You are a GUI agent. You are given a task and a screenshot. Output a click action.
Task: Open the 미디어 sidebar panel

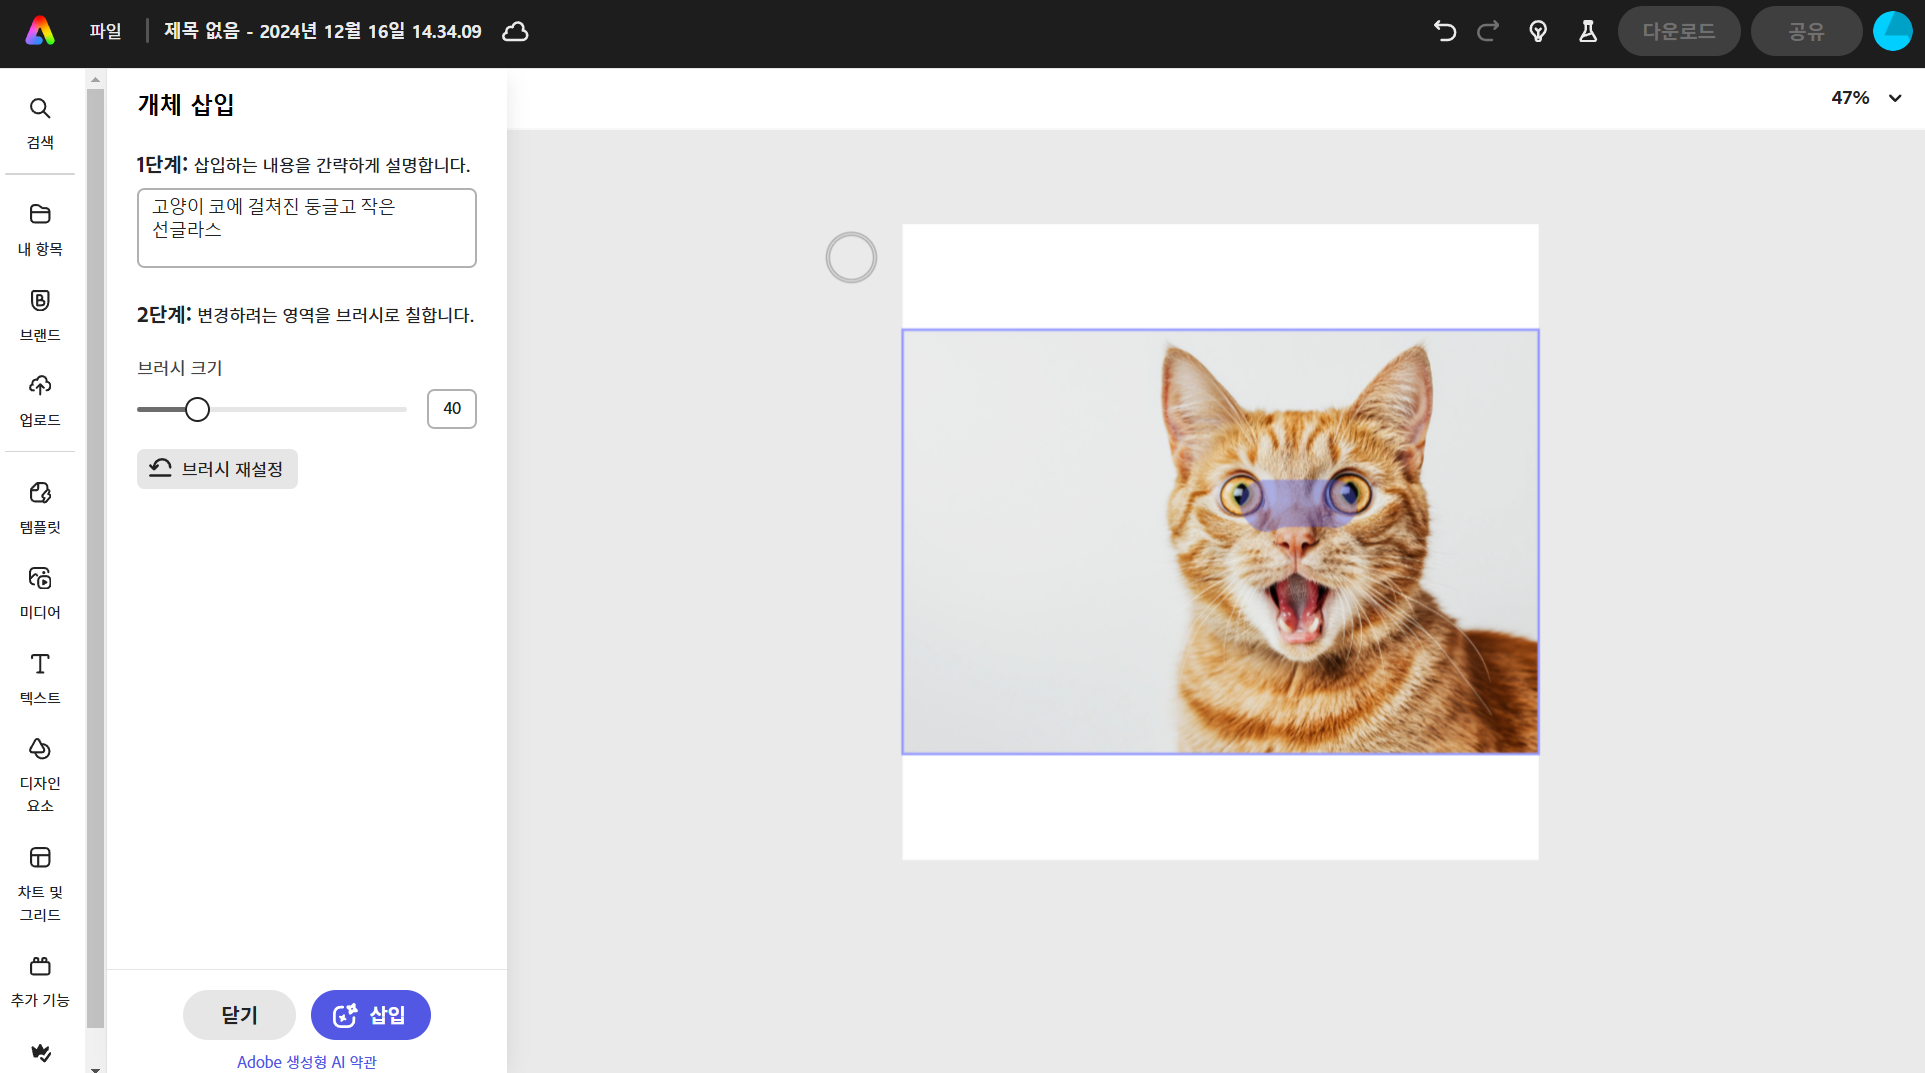tap(40, 593)
